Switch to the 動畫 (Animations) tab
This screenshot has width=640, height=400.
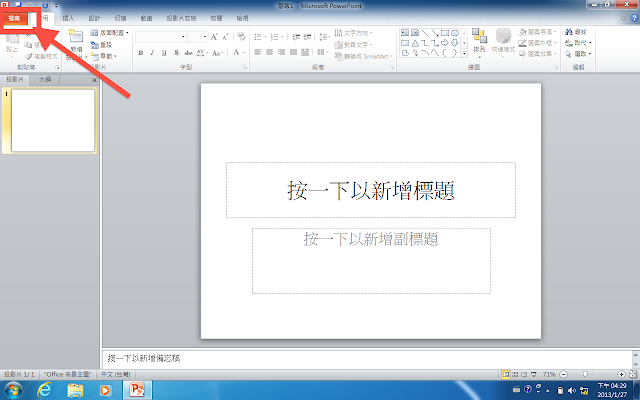[147, 18]
